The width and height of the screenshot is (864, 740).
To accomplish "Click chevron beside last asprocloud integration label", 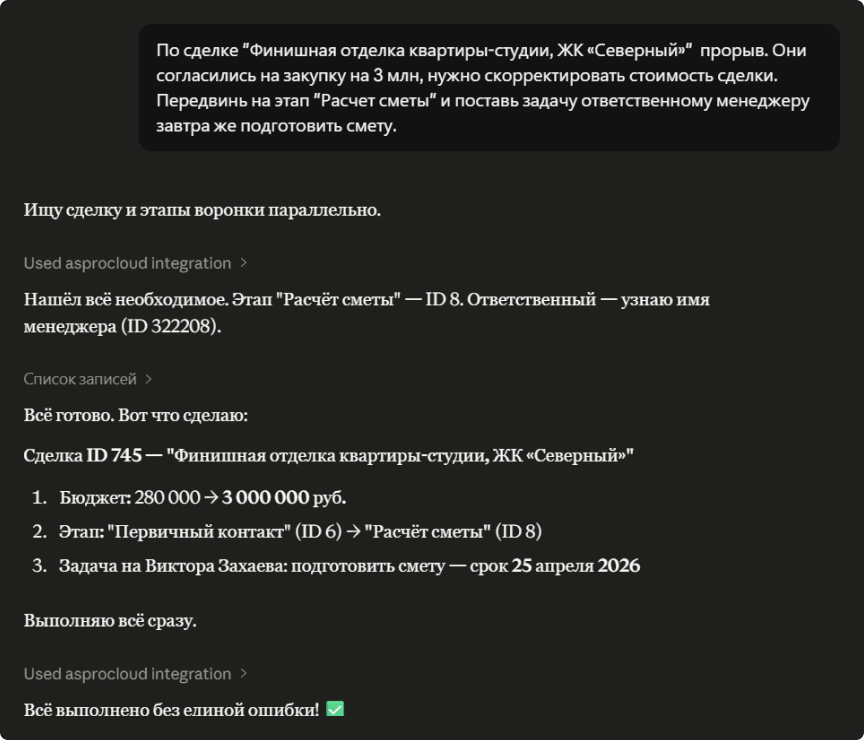I will (244, 674).
